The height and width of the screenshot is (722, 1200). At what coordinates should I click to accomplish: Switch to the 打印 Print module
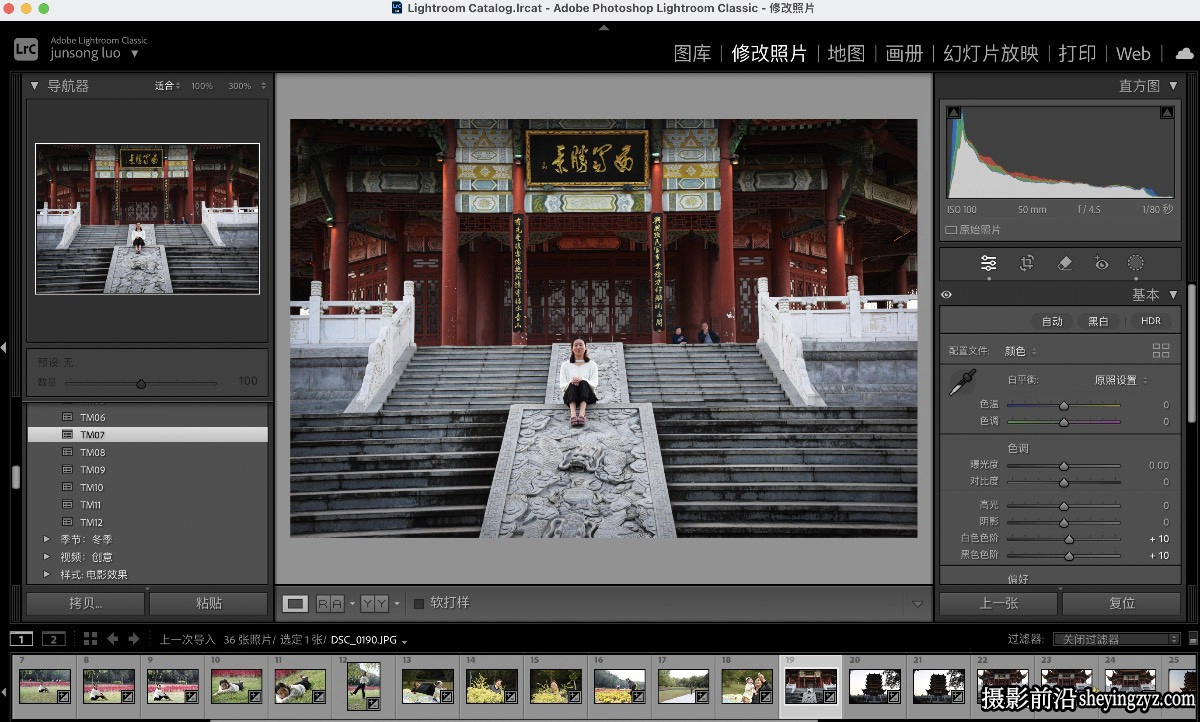[1078, 54]
